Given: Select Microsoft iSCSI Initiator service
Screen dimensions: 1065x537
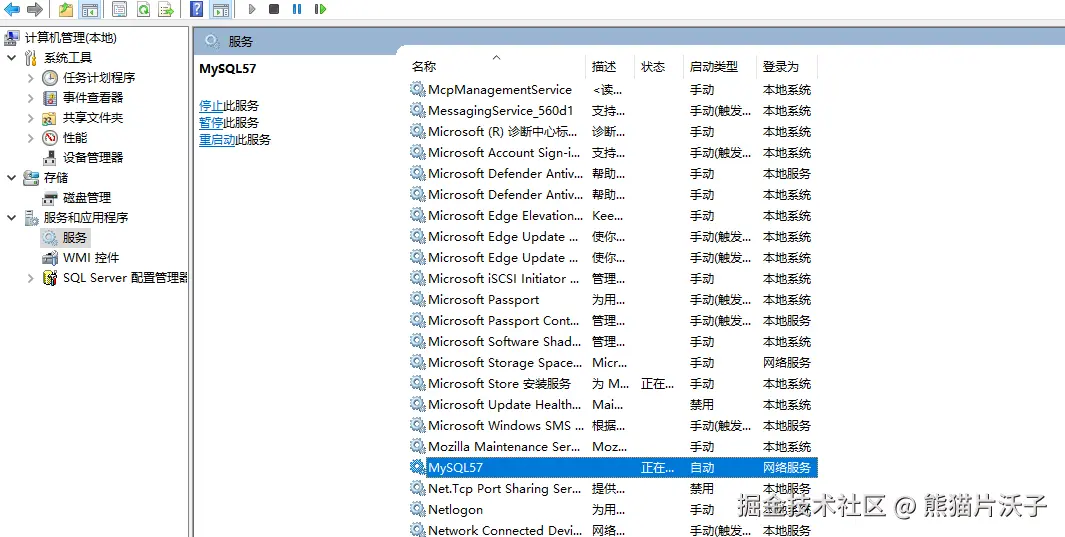Looking at the screenshot, I should point(613,278).
